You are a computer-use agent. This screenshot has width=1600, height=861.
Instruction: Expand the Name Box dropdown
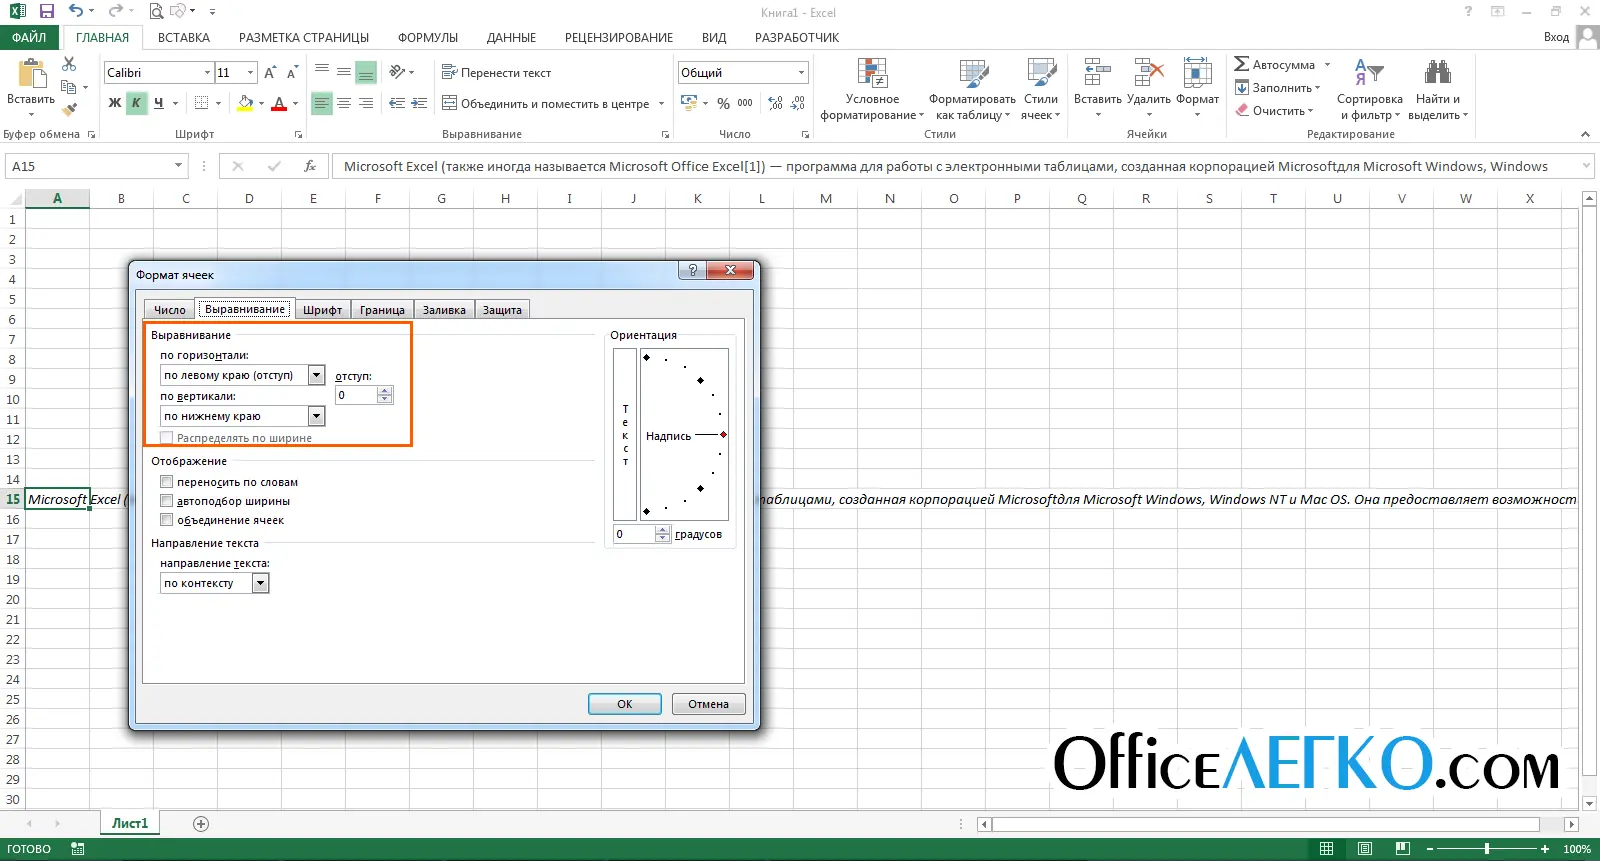pos(179,166)
